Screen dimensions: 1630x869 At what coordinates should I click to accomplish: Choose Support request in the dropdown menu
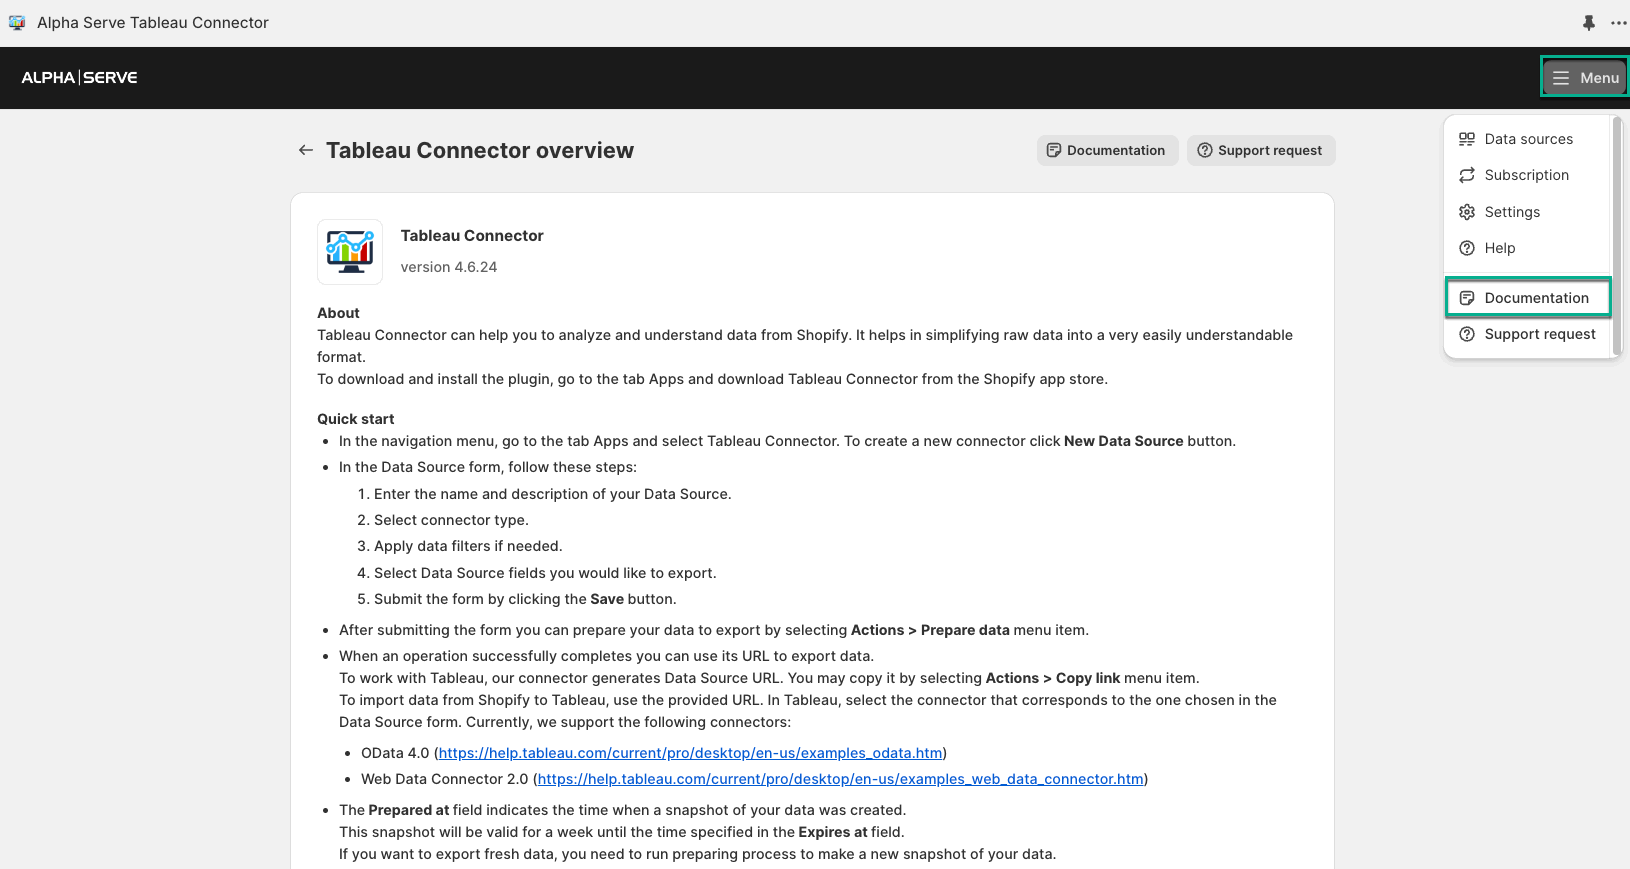coord(1527,334)
